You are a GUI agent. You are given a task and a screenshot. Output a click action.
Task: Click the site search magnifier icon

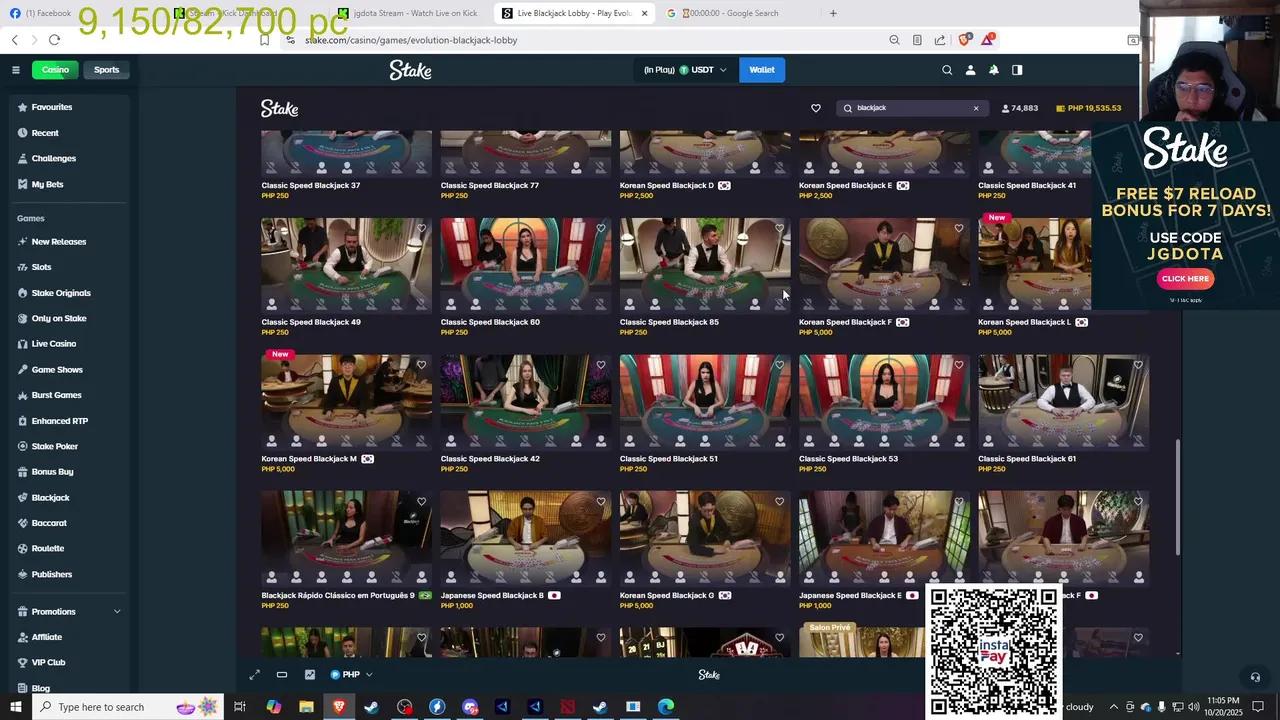click(947, 70)
